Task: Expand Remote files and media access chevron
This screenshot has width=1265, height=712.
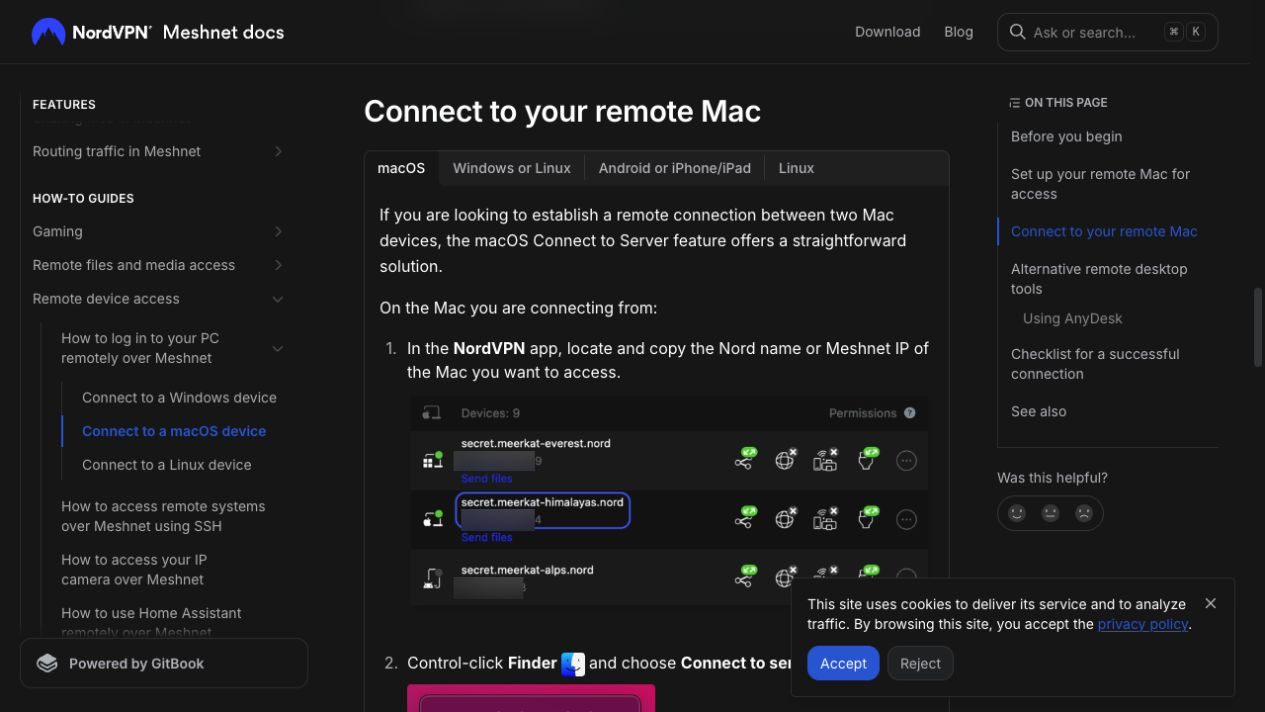Action: point(278,265)
